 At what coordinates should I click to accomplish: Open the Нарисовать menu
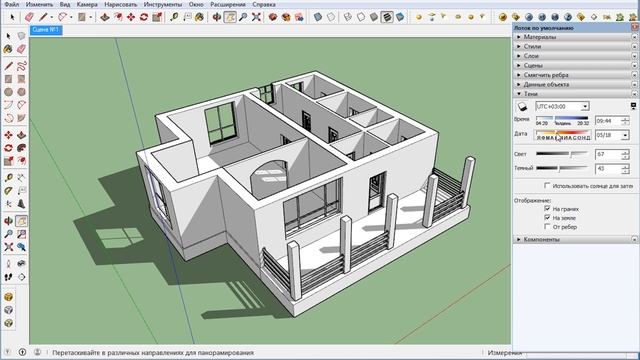[x=120, y=4]
